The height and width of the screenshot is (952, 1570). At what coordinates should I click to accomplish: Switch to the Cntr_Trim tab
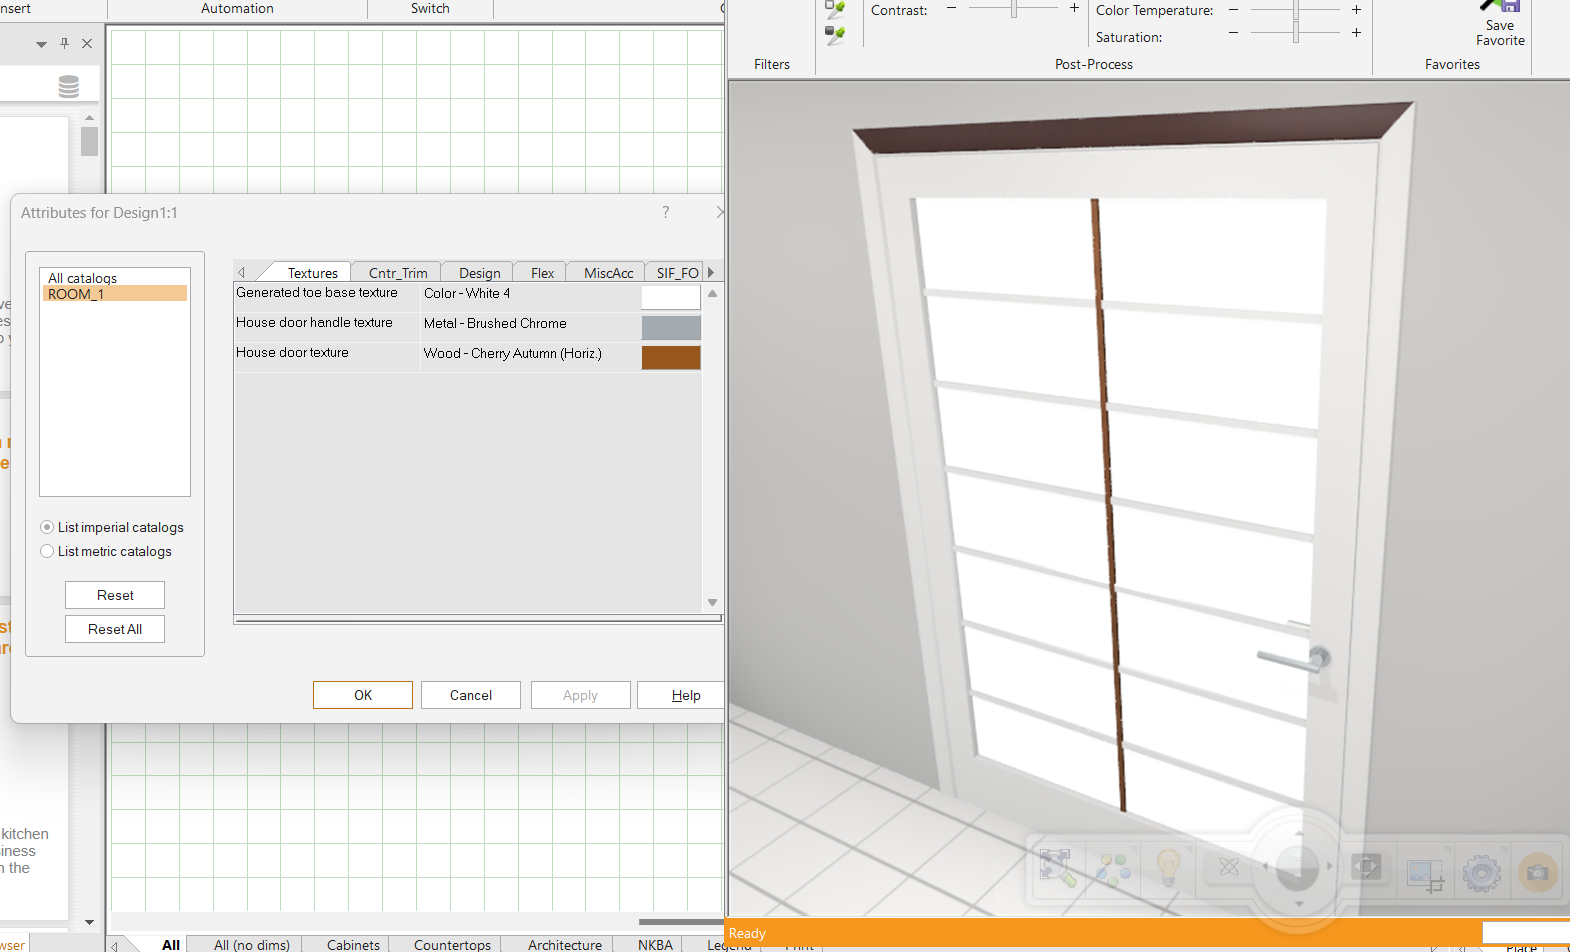397,273
